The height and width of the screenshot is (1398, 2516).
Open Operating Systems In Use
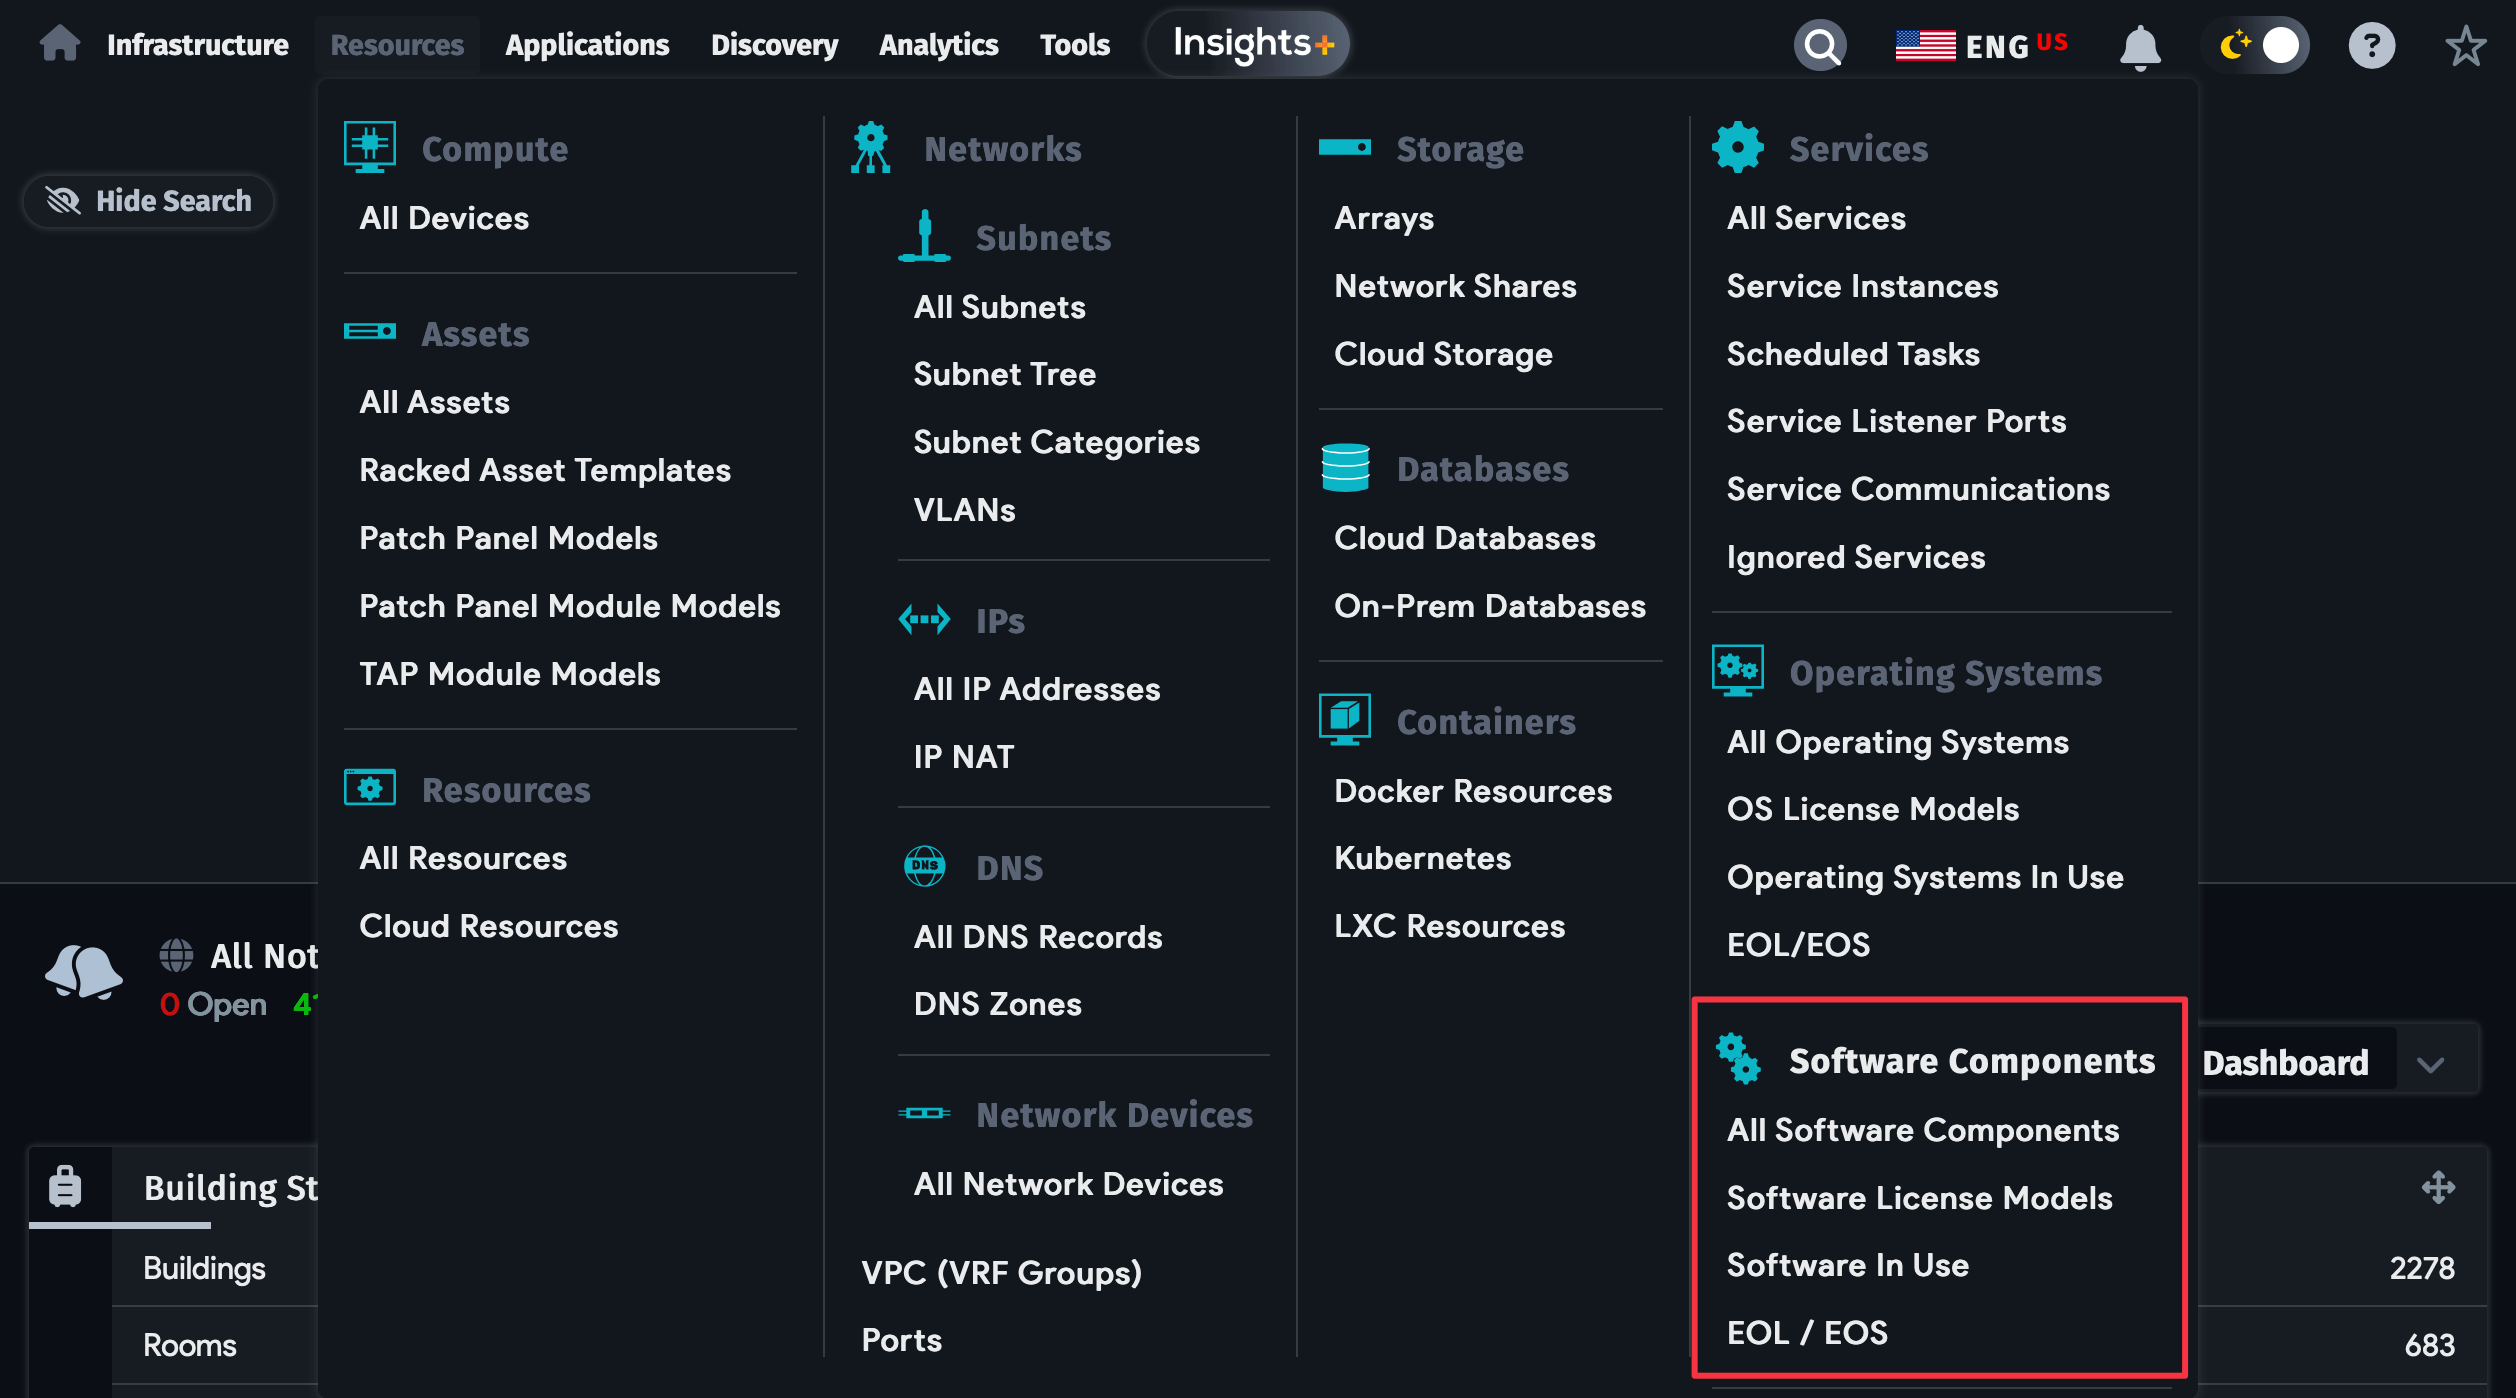coord(1924,876)
